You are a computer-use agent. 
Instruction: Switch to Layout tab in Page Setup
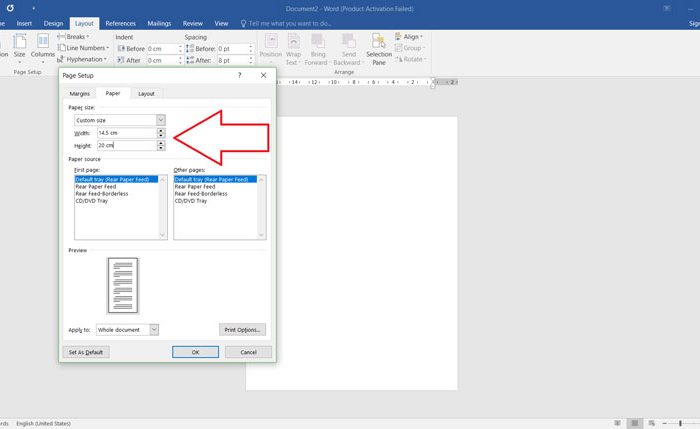(x=146, y=93)
